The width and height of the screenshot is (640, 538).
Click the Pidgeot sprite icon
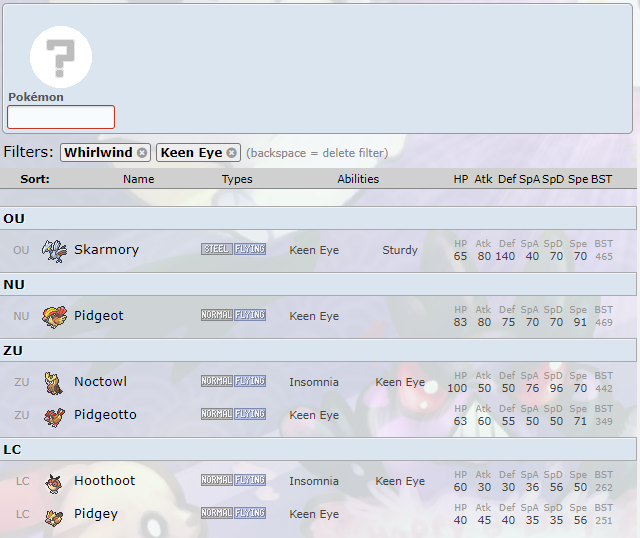coord(54,317)
